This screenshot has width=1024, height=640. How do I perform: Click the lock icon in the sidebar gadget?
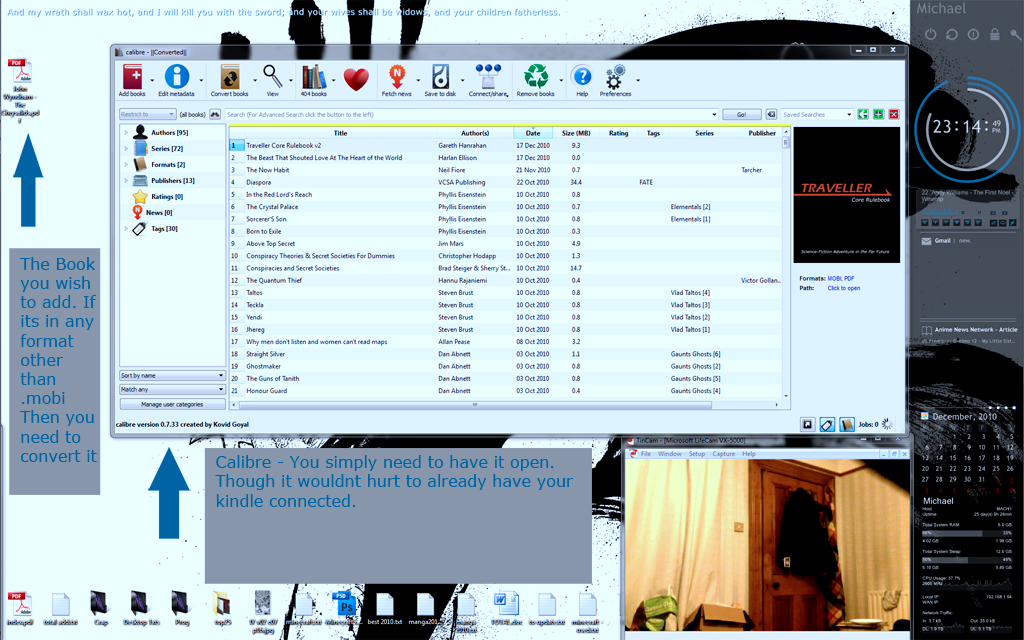pos(995,34)
